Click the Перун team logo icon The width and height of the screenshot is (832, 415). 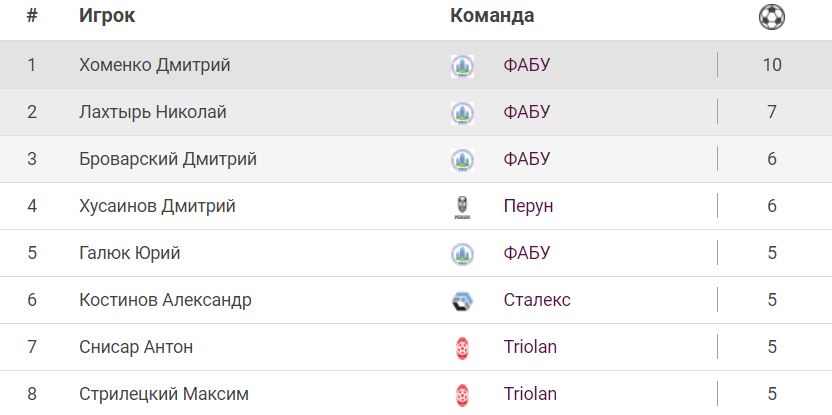[462, 207]
